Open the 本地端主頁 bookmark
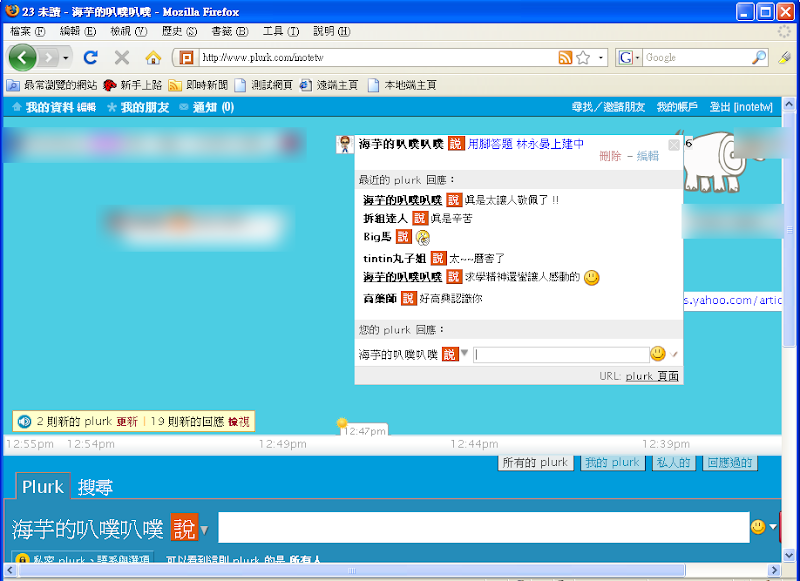 (402, 85)
